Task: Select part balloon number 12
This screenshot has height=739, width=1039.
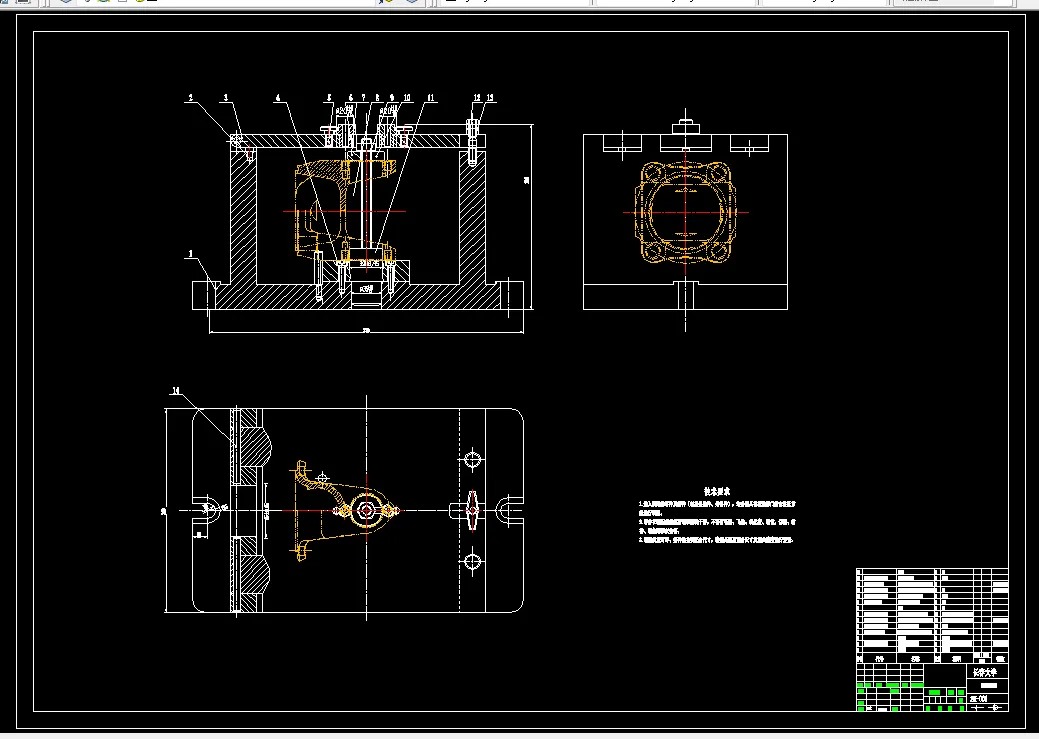Action: pos(476,98)
